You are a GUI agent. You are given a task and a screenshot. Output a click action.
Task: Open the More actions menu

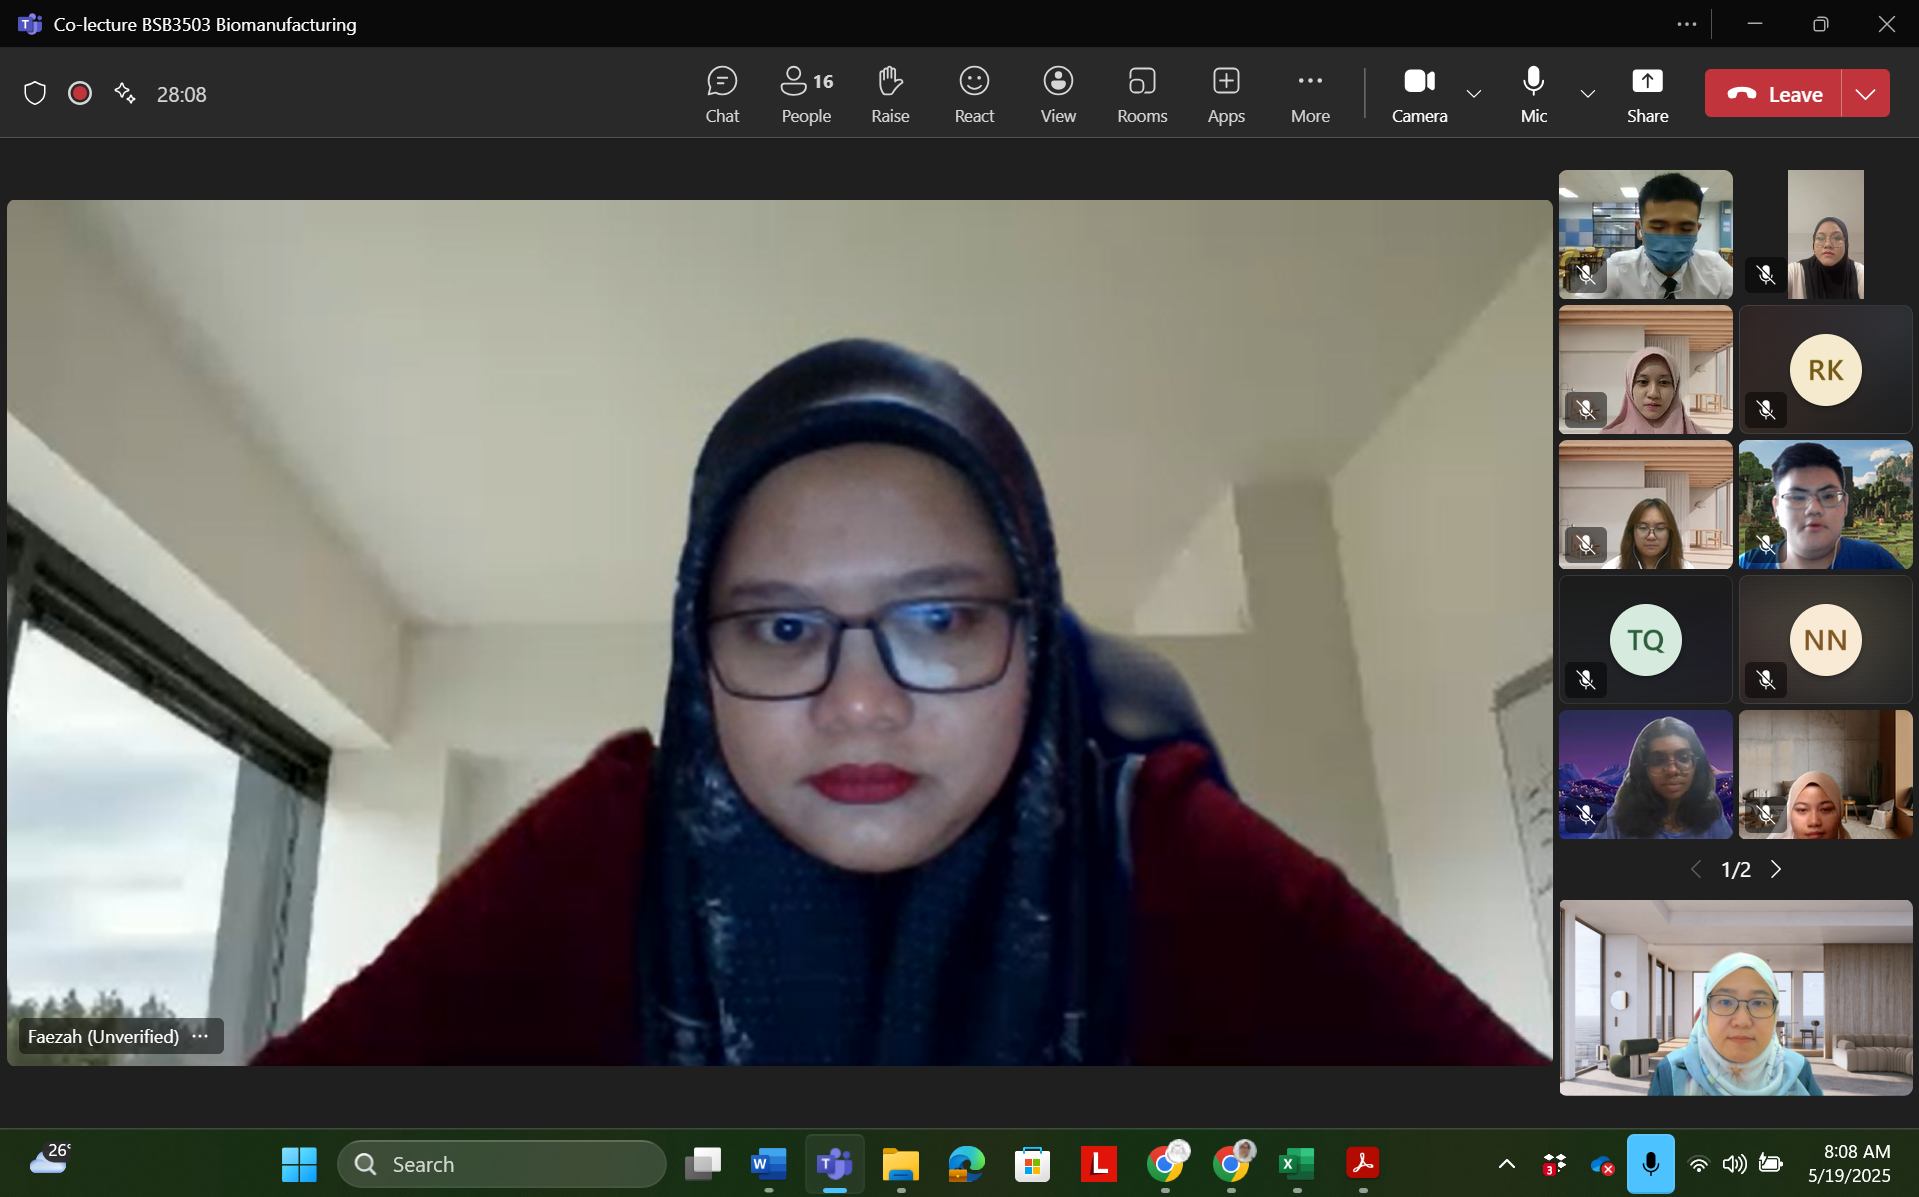point(1310,94)
